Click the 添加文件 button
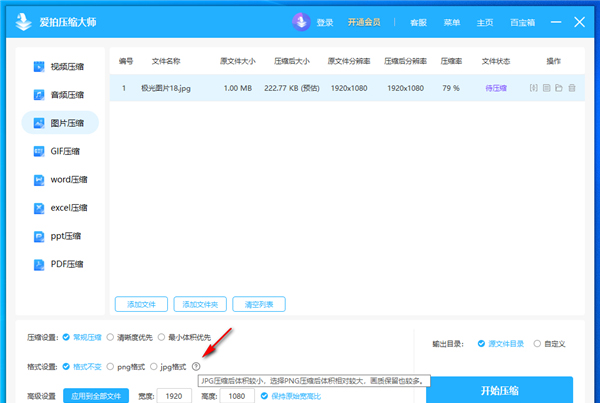 click(x=140, y=304)
